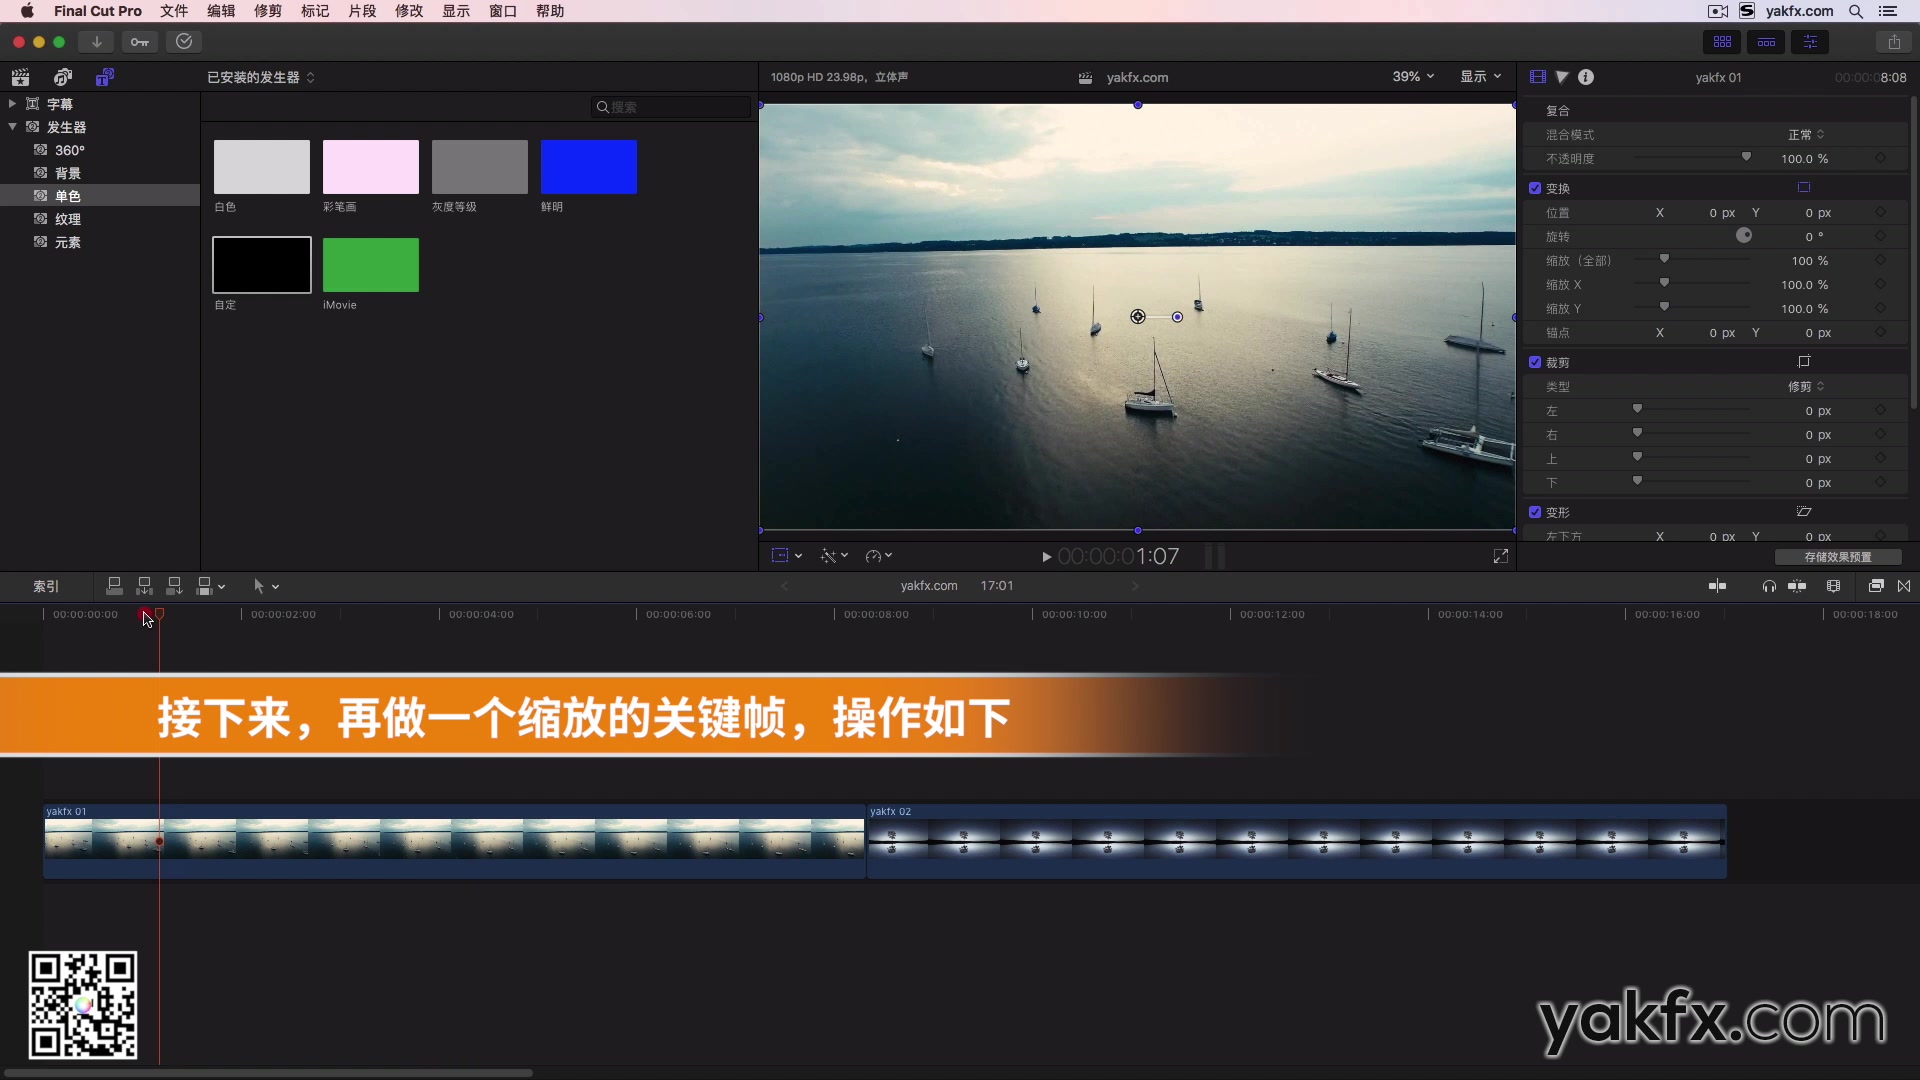Toggle clip soloing headphones icon
The image size is (1920, 1080).
(1769, 586)
